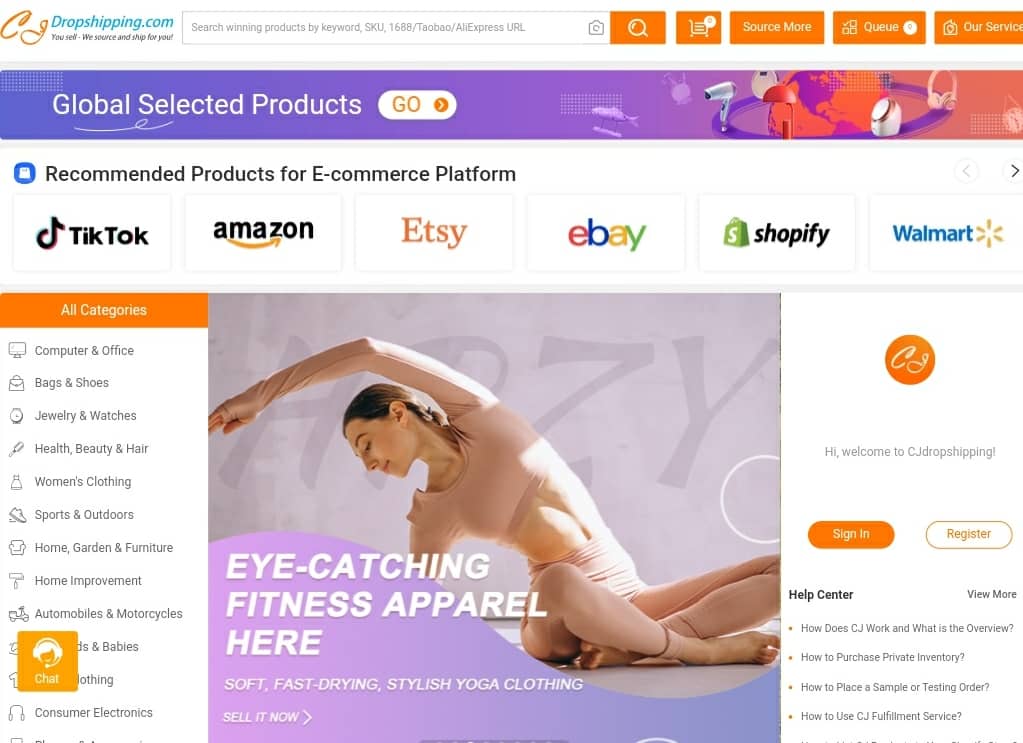
Task: Select the Amazon platform card
Action: click(x=263, y=233)
